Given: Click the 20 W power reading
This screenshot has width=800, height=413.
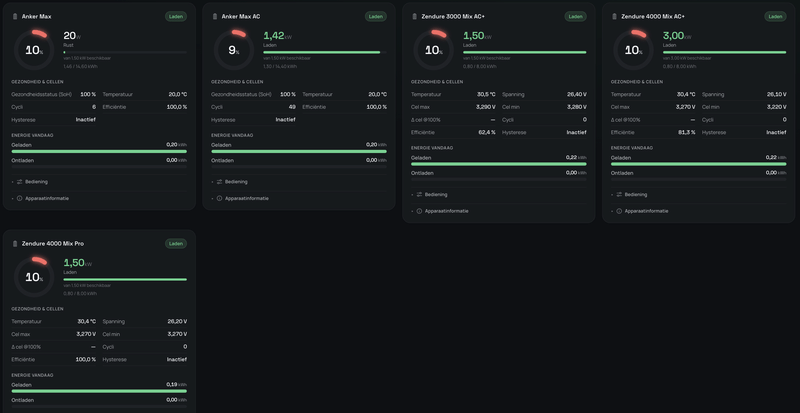Looking at the screenshot, I should click(x=72, y=36).
